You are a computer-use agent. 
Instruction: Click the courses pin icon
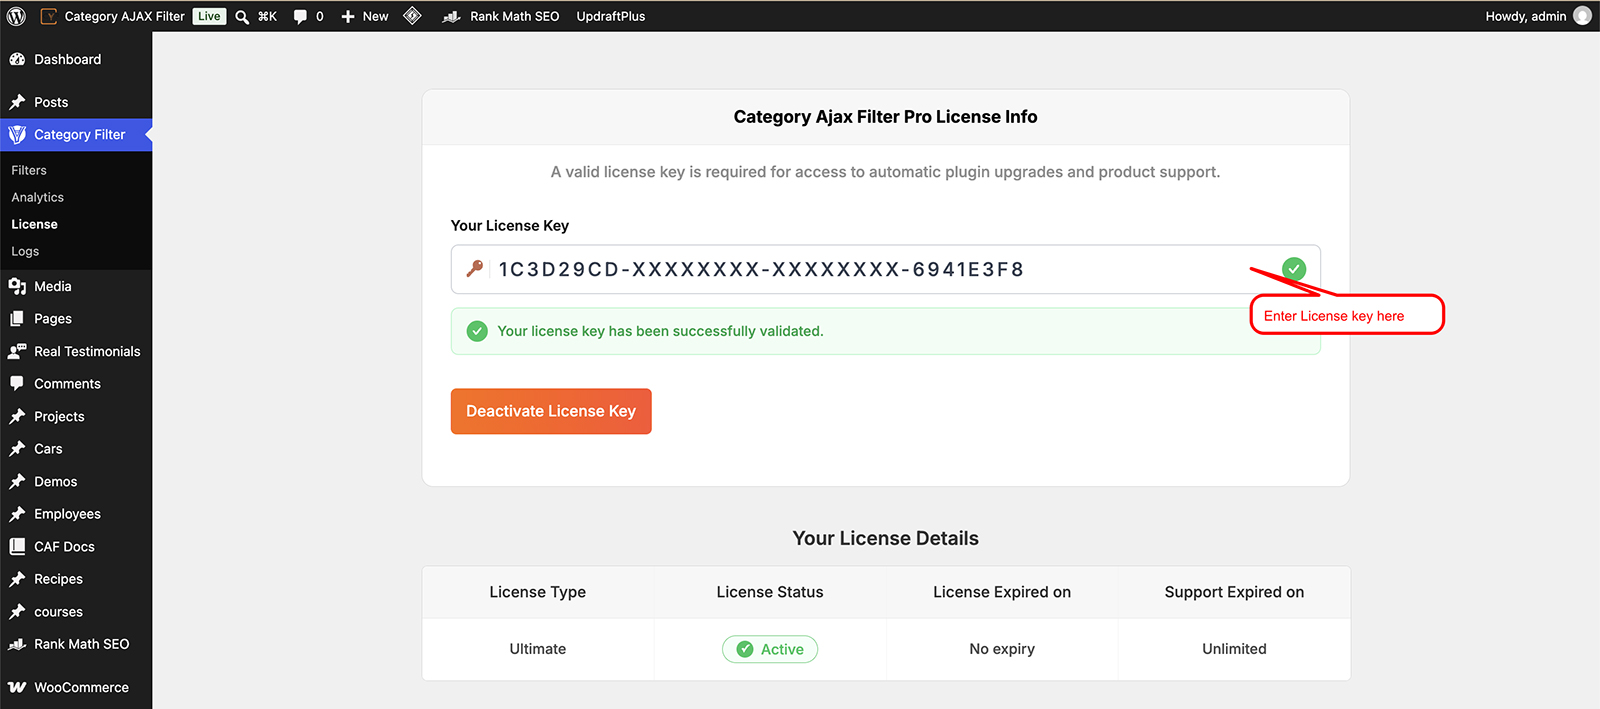click(17, 612)
